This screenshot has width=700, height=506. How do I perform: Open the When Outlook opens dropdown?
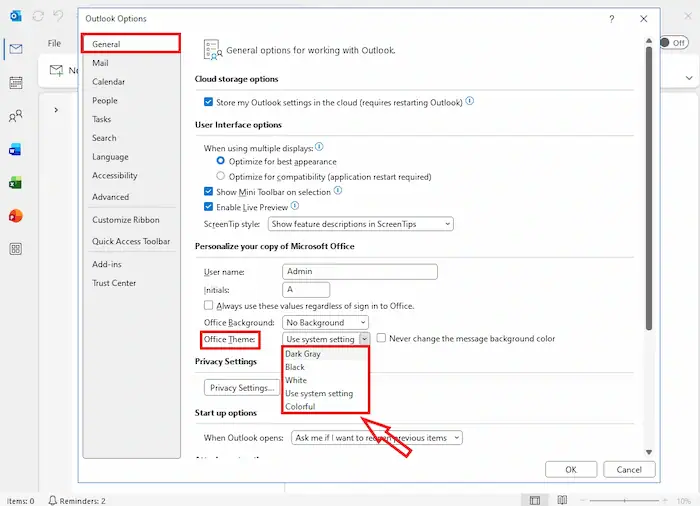point(376,438)
